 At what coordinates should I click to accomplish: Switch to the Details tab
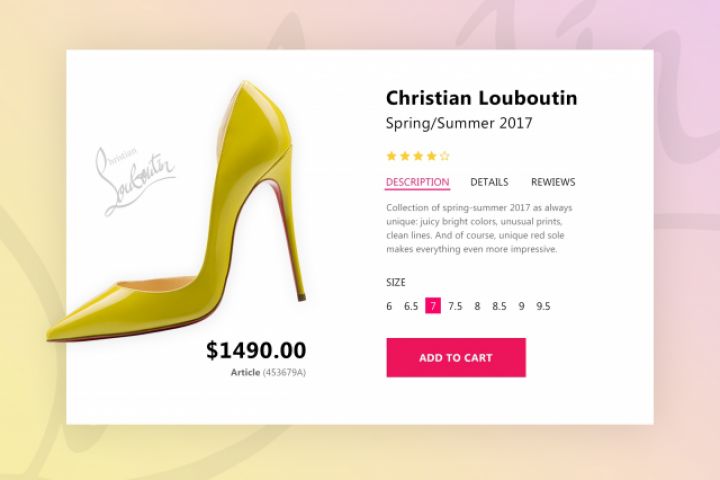point(489,182)
